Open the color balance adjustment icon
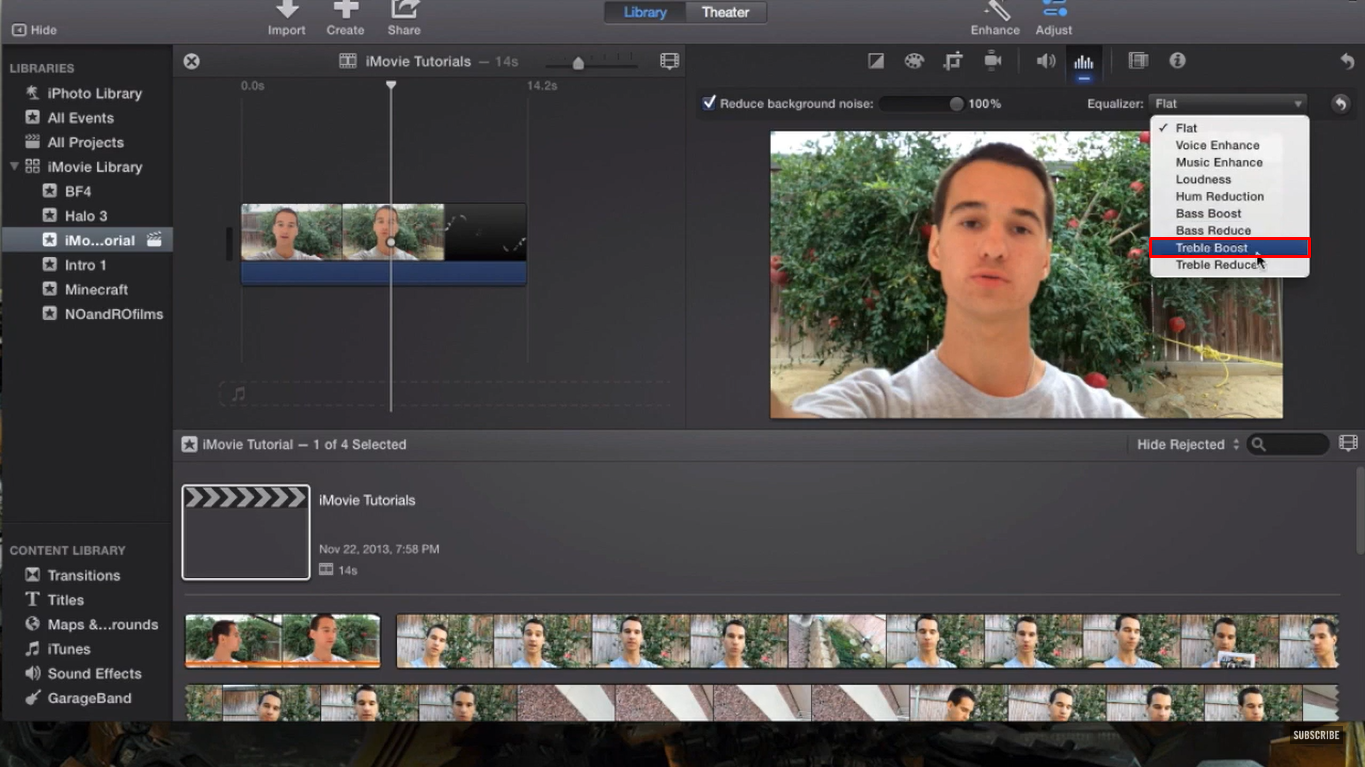 (x=876, y=61)
